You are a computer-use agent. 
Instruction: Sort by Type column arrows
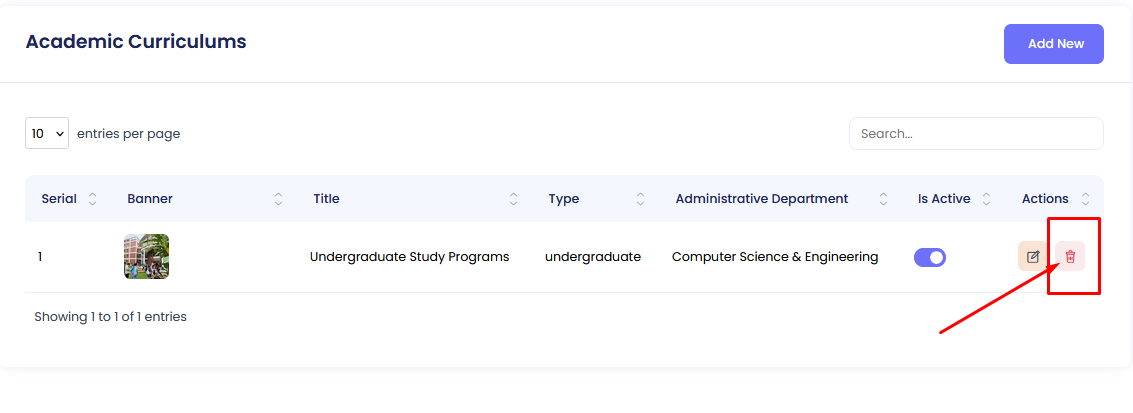click(x=640, y=199)
